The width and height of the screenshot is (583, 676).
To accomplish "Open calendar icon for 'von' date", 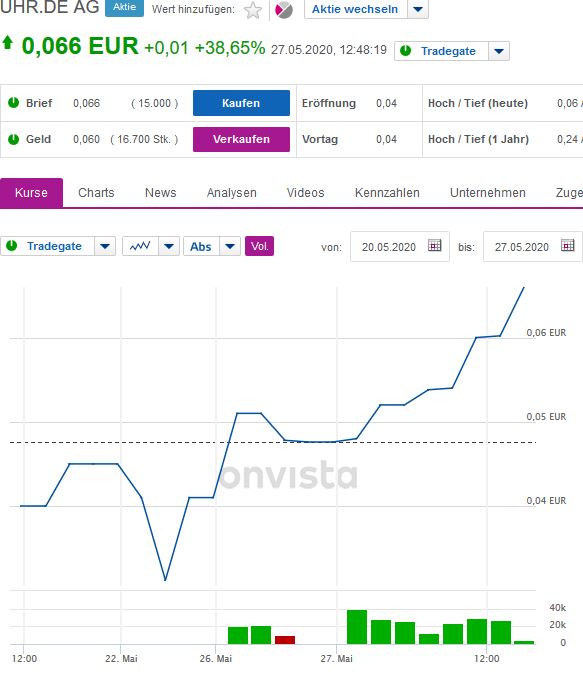I will (435, 245).
